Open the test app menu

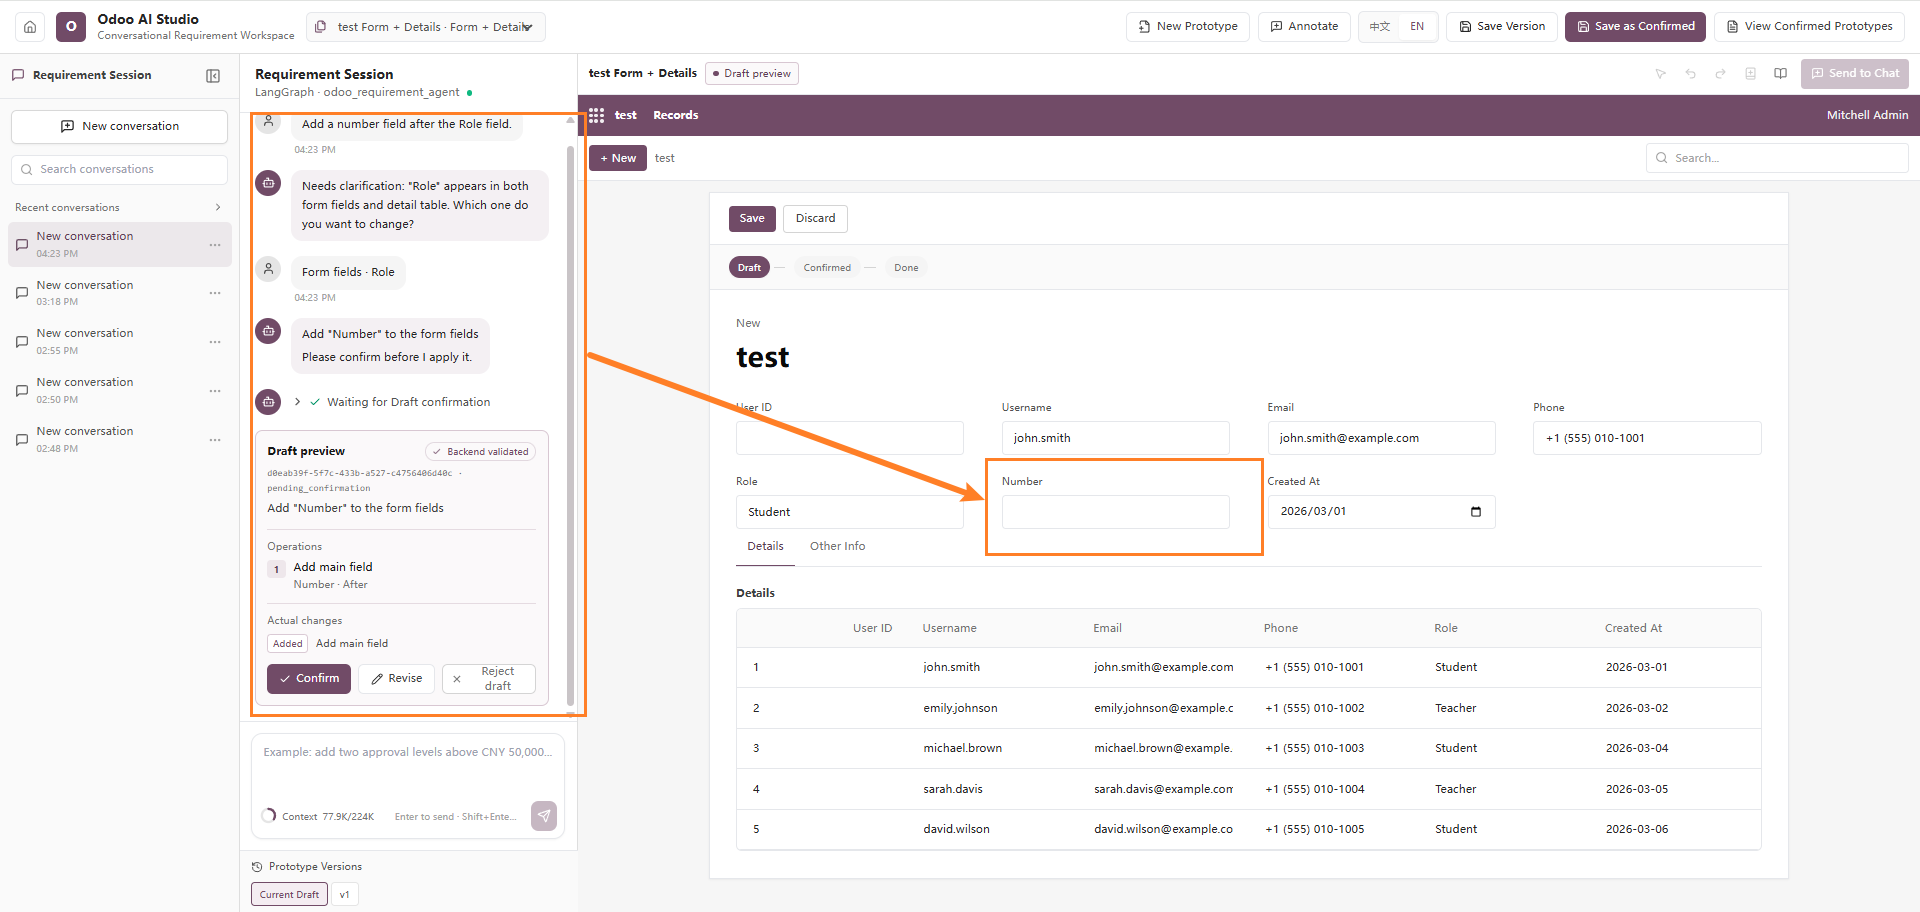[626, 115]
